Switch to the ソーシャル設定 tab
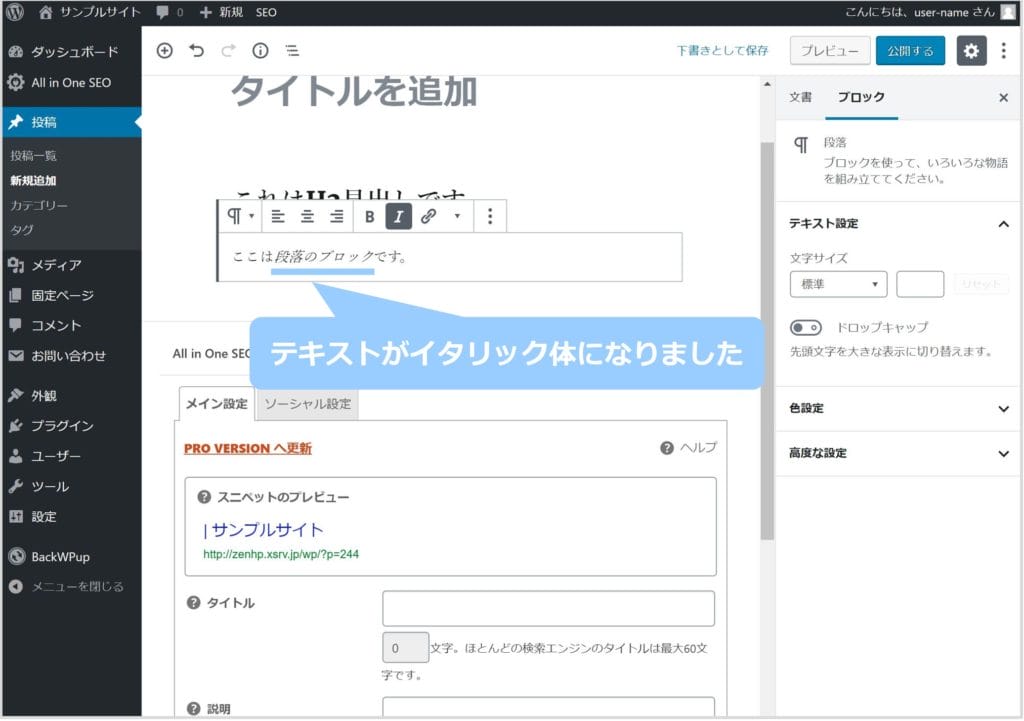 (307, 404)
